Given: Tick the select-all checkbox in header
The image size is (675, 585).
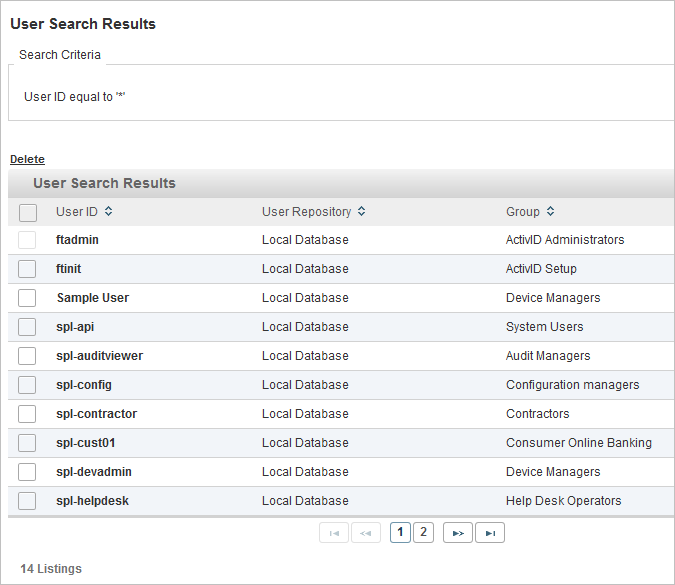Looking at the screenshot, I should point(28,213).
